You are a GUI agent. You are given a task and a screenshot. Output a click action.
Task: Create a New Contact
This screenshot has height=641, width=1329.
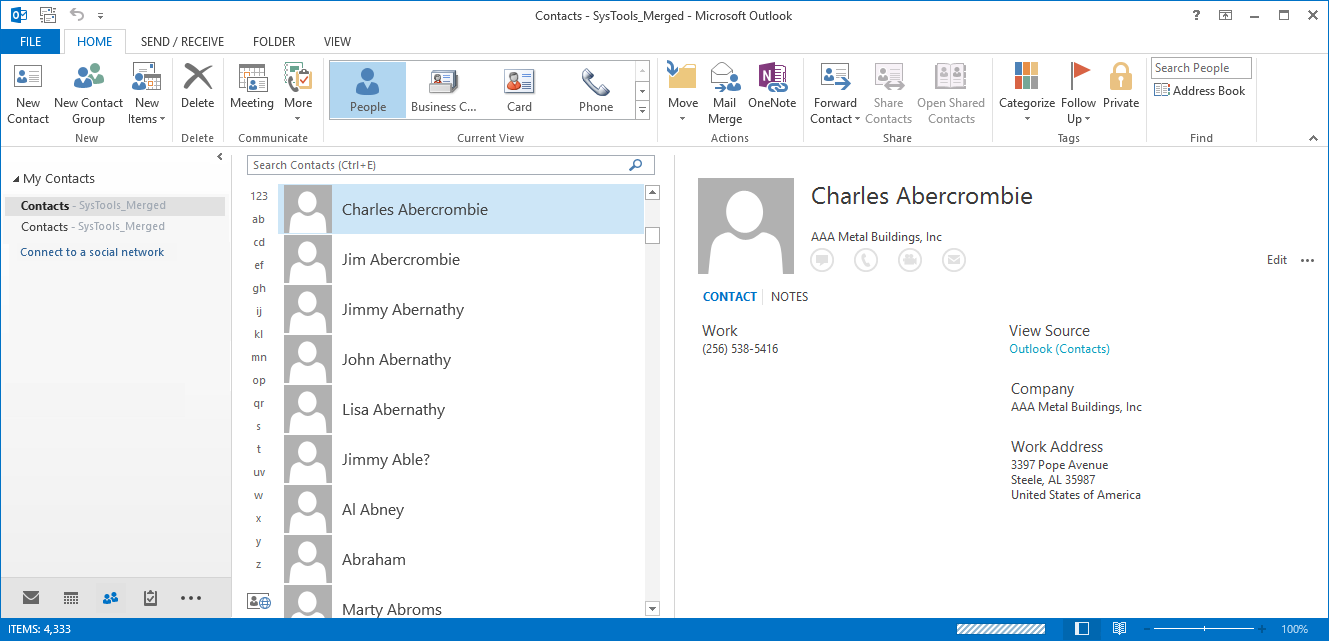click(x=28, y=94)
